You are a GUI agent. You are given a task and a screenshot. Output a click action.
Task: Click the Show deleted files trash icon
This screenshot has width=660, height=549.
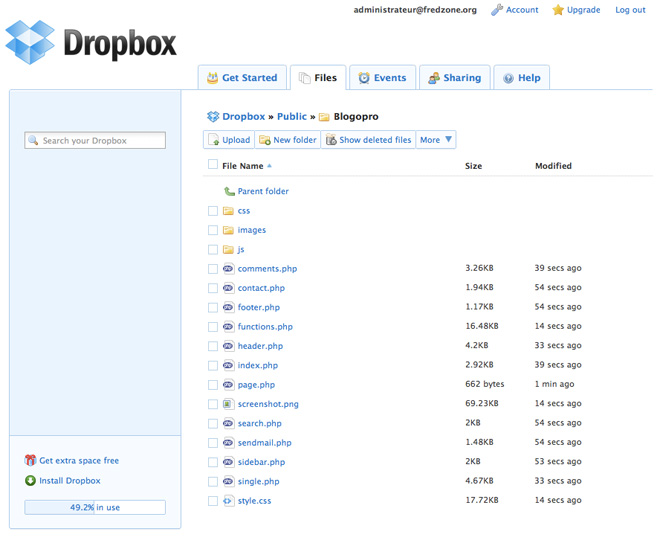pos(331,139)
